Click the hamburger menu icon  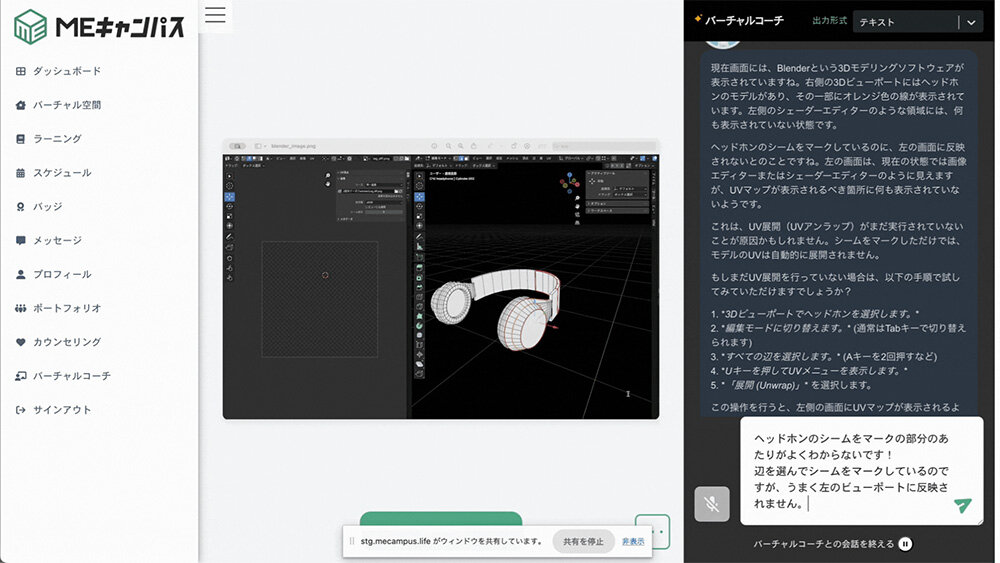[215, 15]
